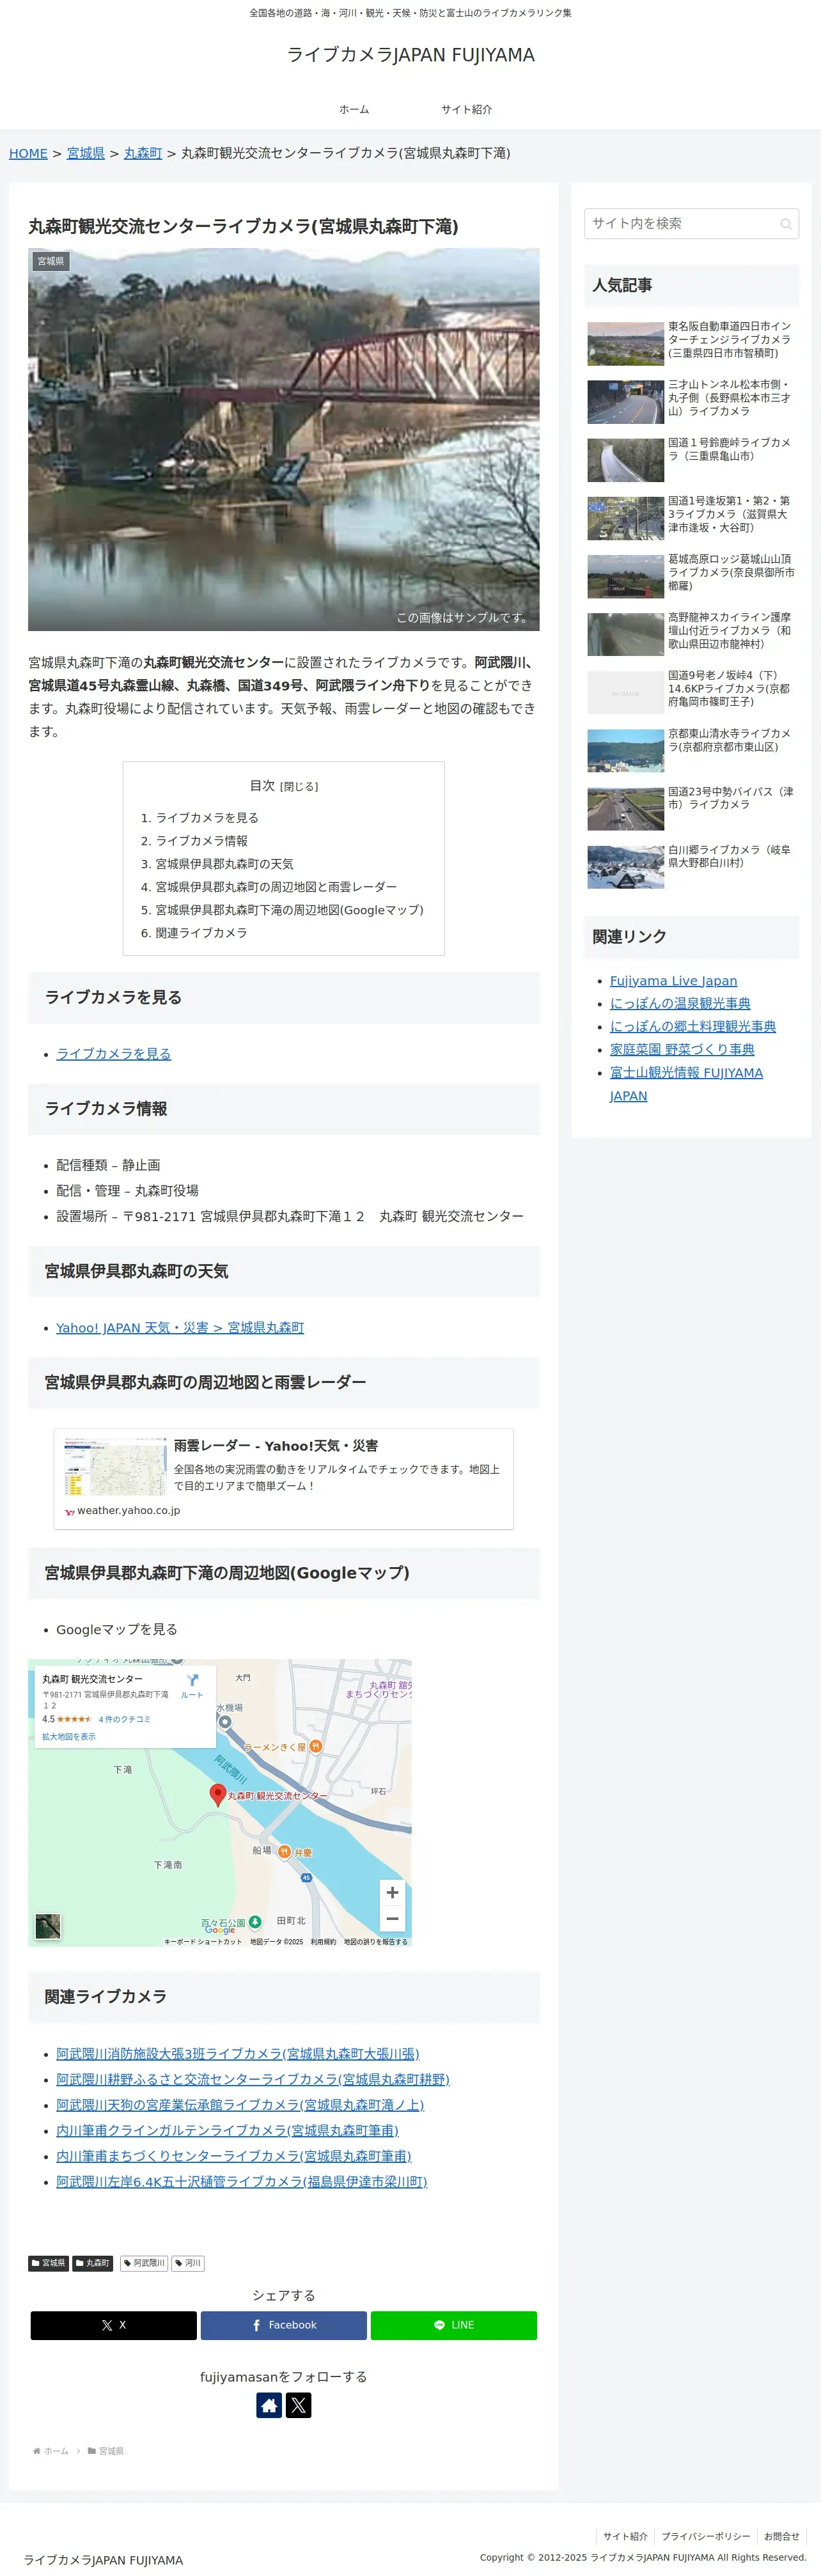Click footer お問合せ link
The image size is (821, 2576).
(x=781, y=2536)
